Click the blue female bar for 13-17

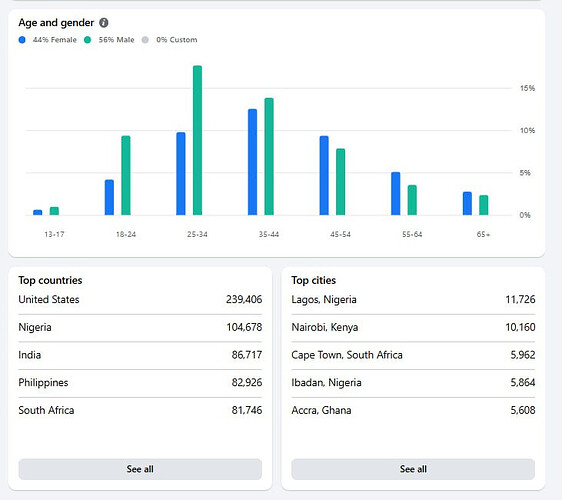click(38, 212)
